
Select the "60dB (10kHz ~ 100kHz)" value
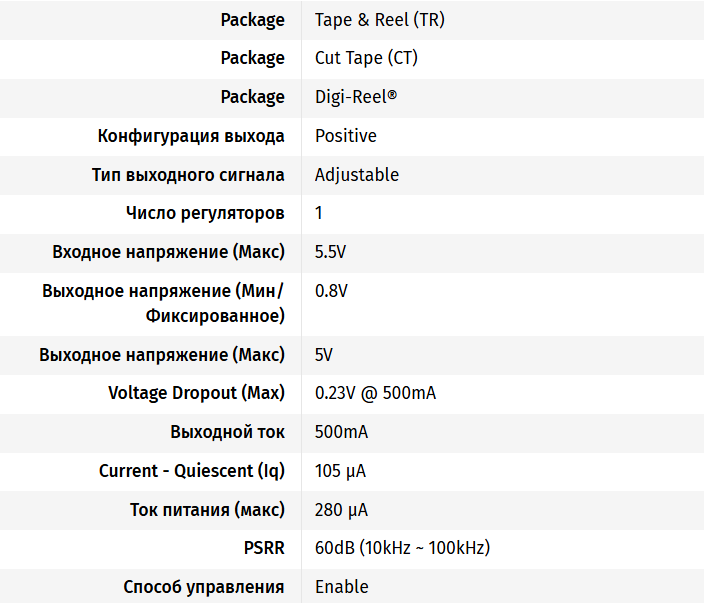click(x=402, y=548)
